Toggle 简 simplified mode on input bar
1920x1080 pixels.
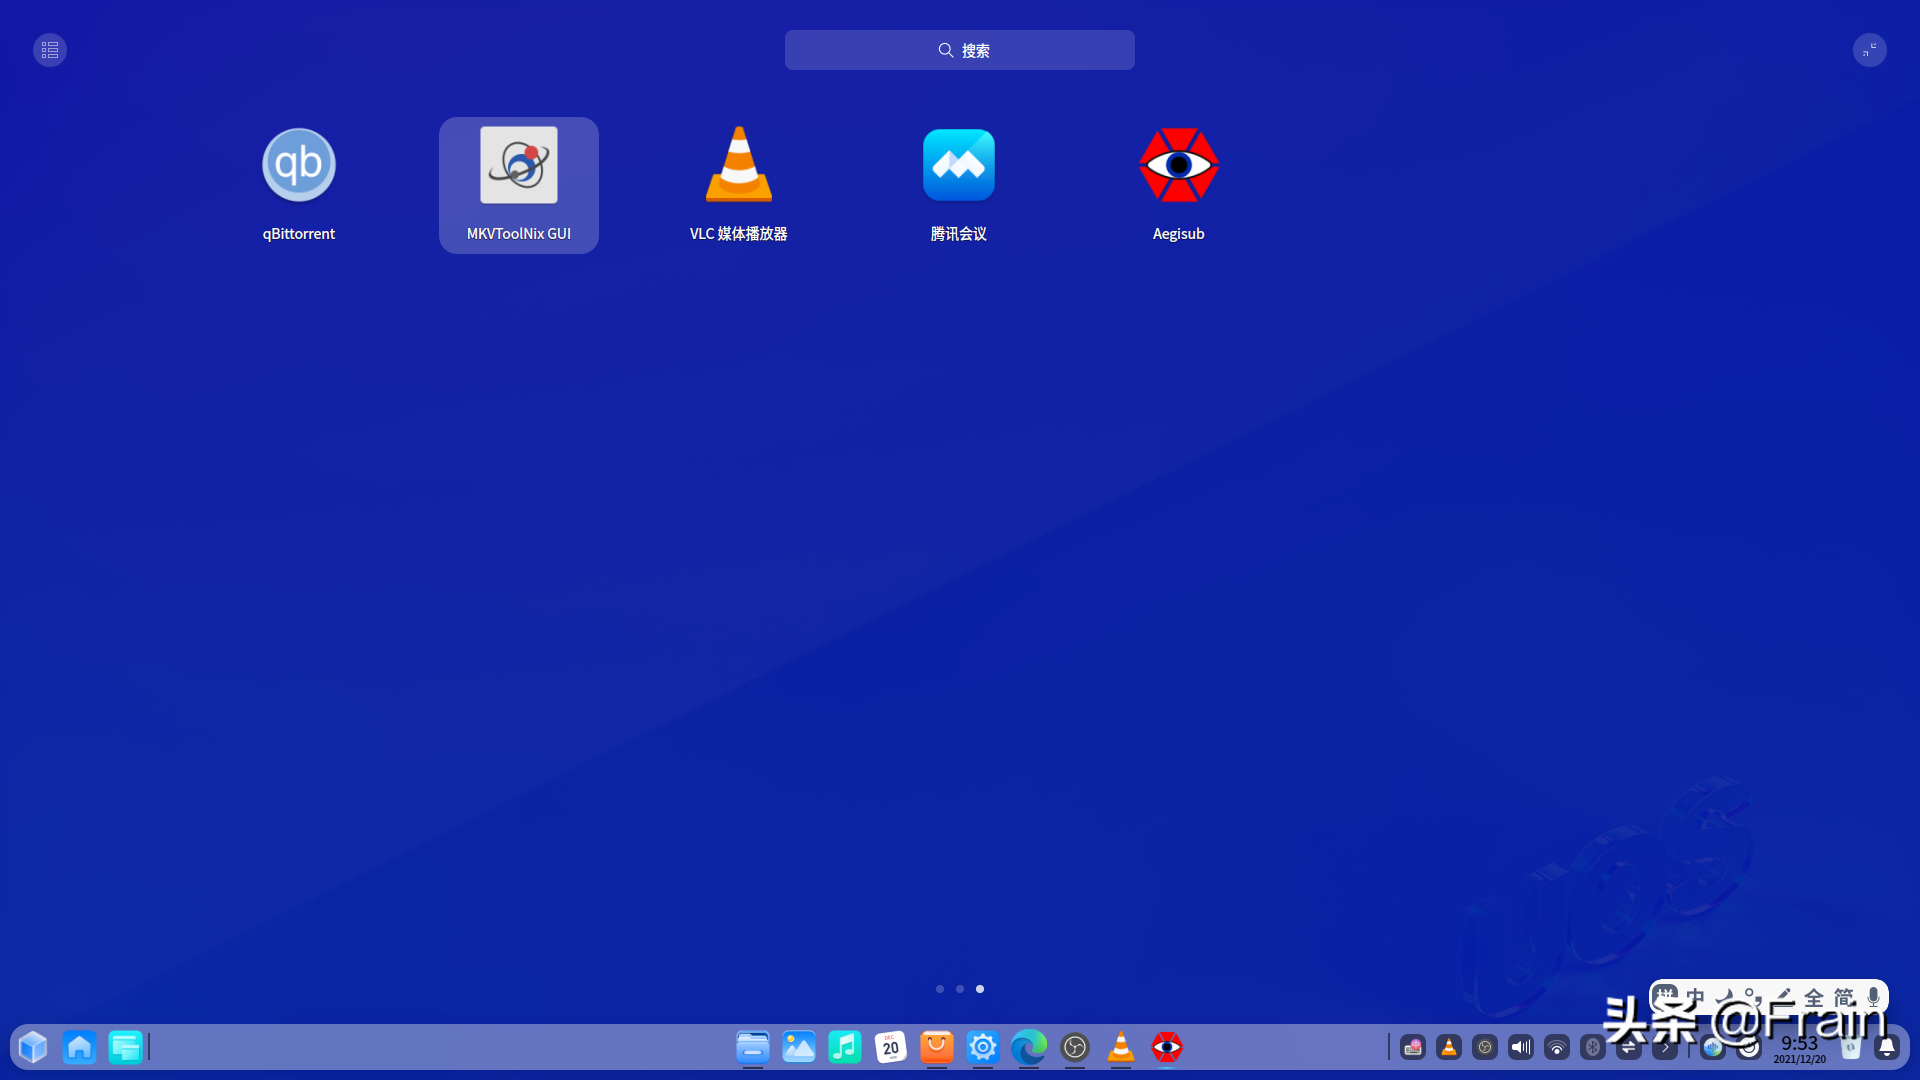[1844, 997]
